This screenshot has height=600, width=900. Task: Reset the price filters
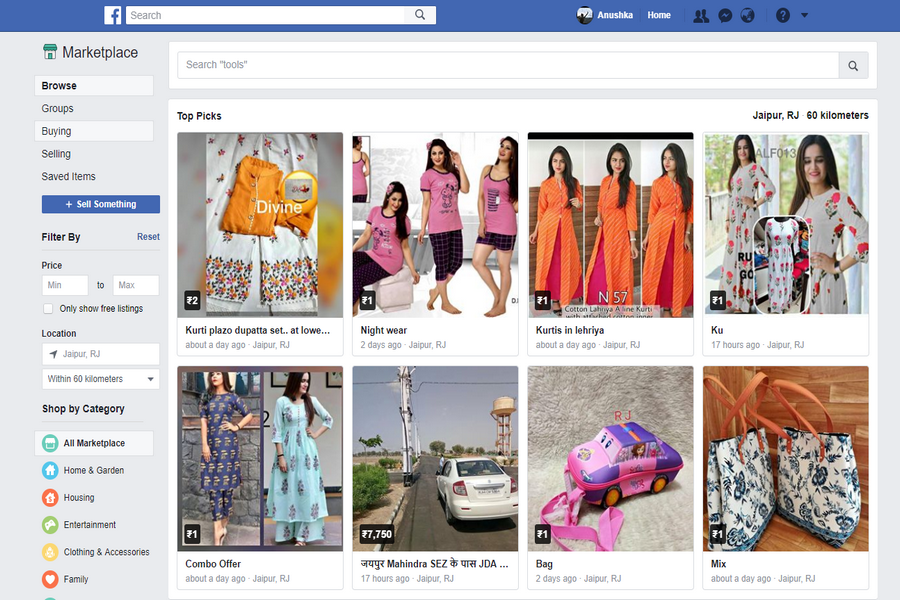[x=148, y=236]
